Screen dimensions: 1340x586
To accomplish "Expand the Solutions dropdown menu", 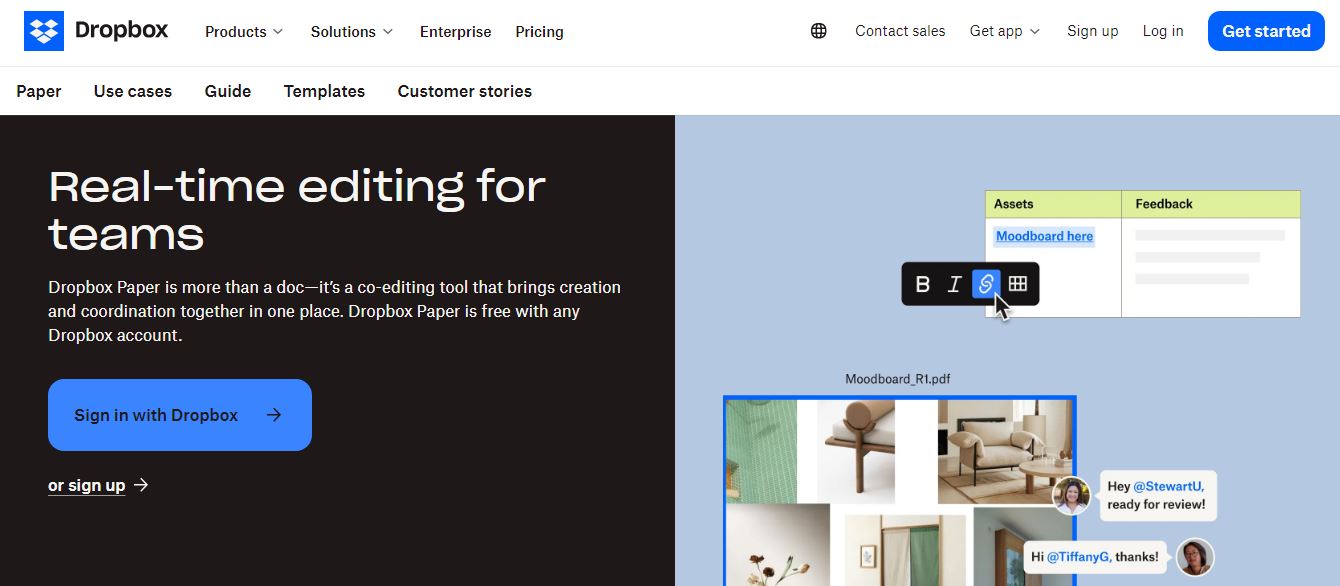I will tap(352, 32).
